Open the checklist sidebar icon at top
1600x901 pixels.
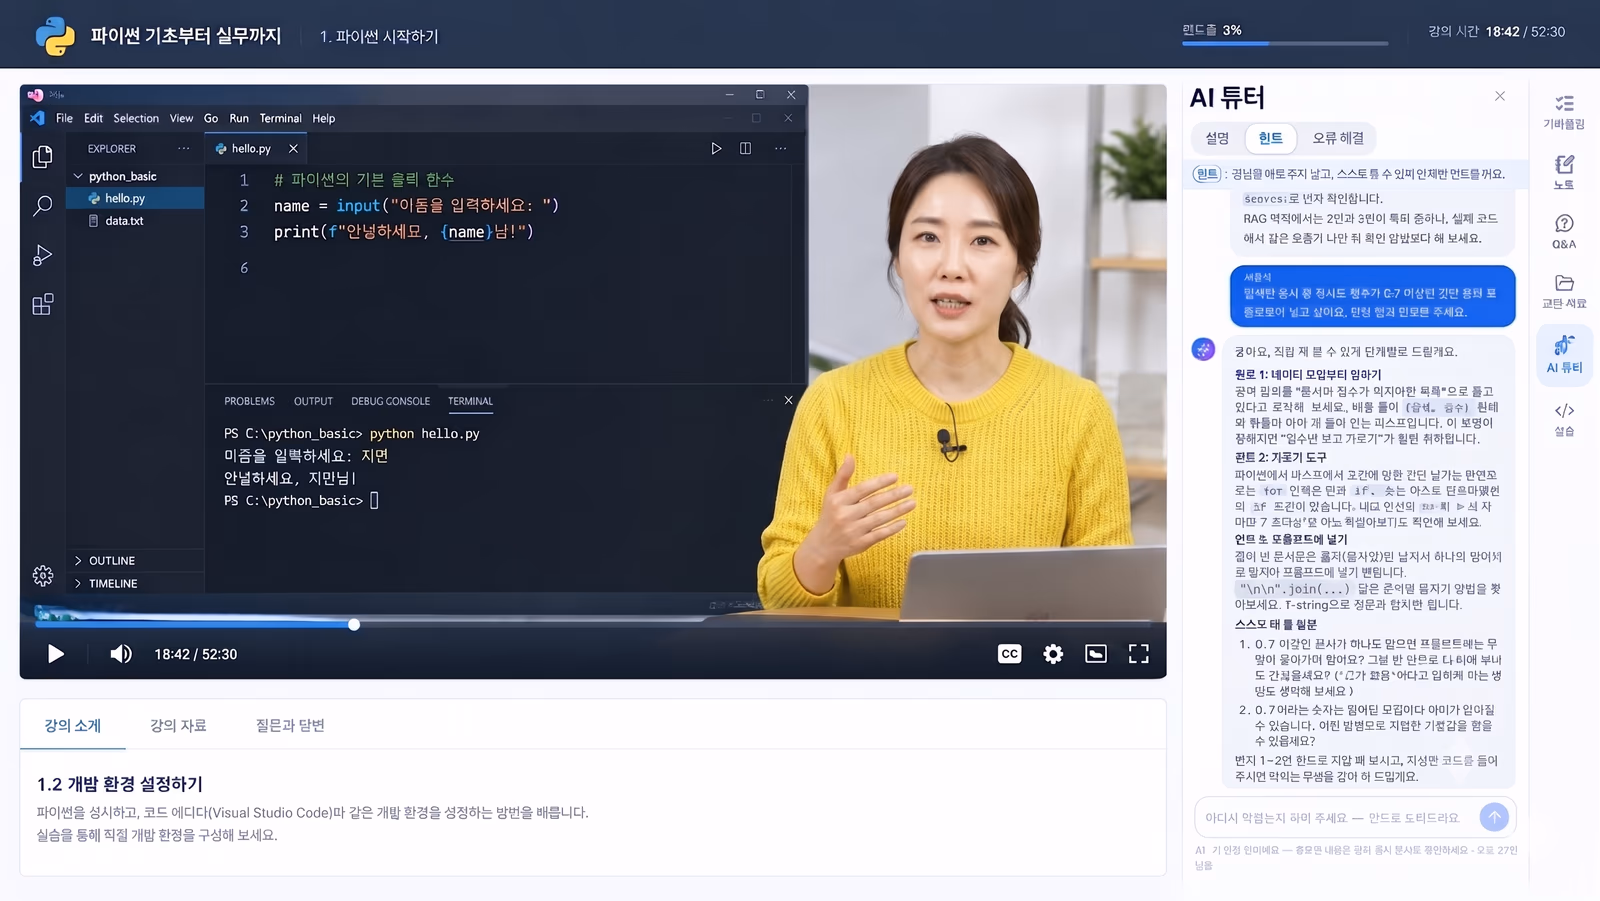[1564, 112]
